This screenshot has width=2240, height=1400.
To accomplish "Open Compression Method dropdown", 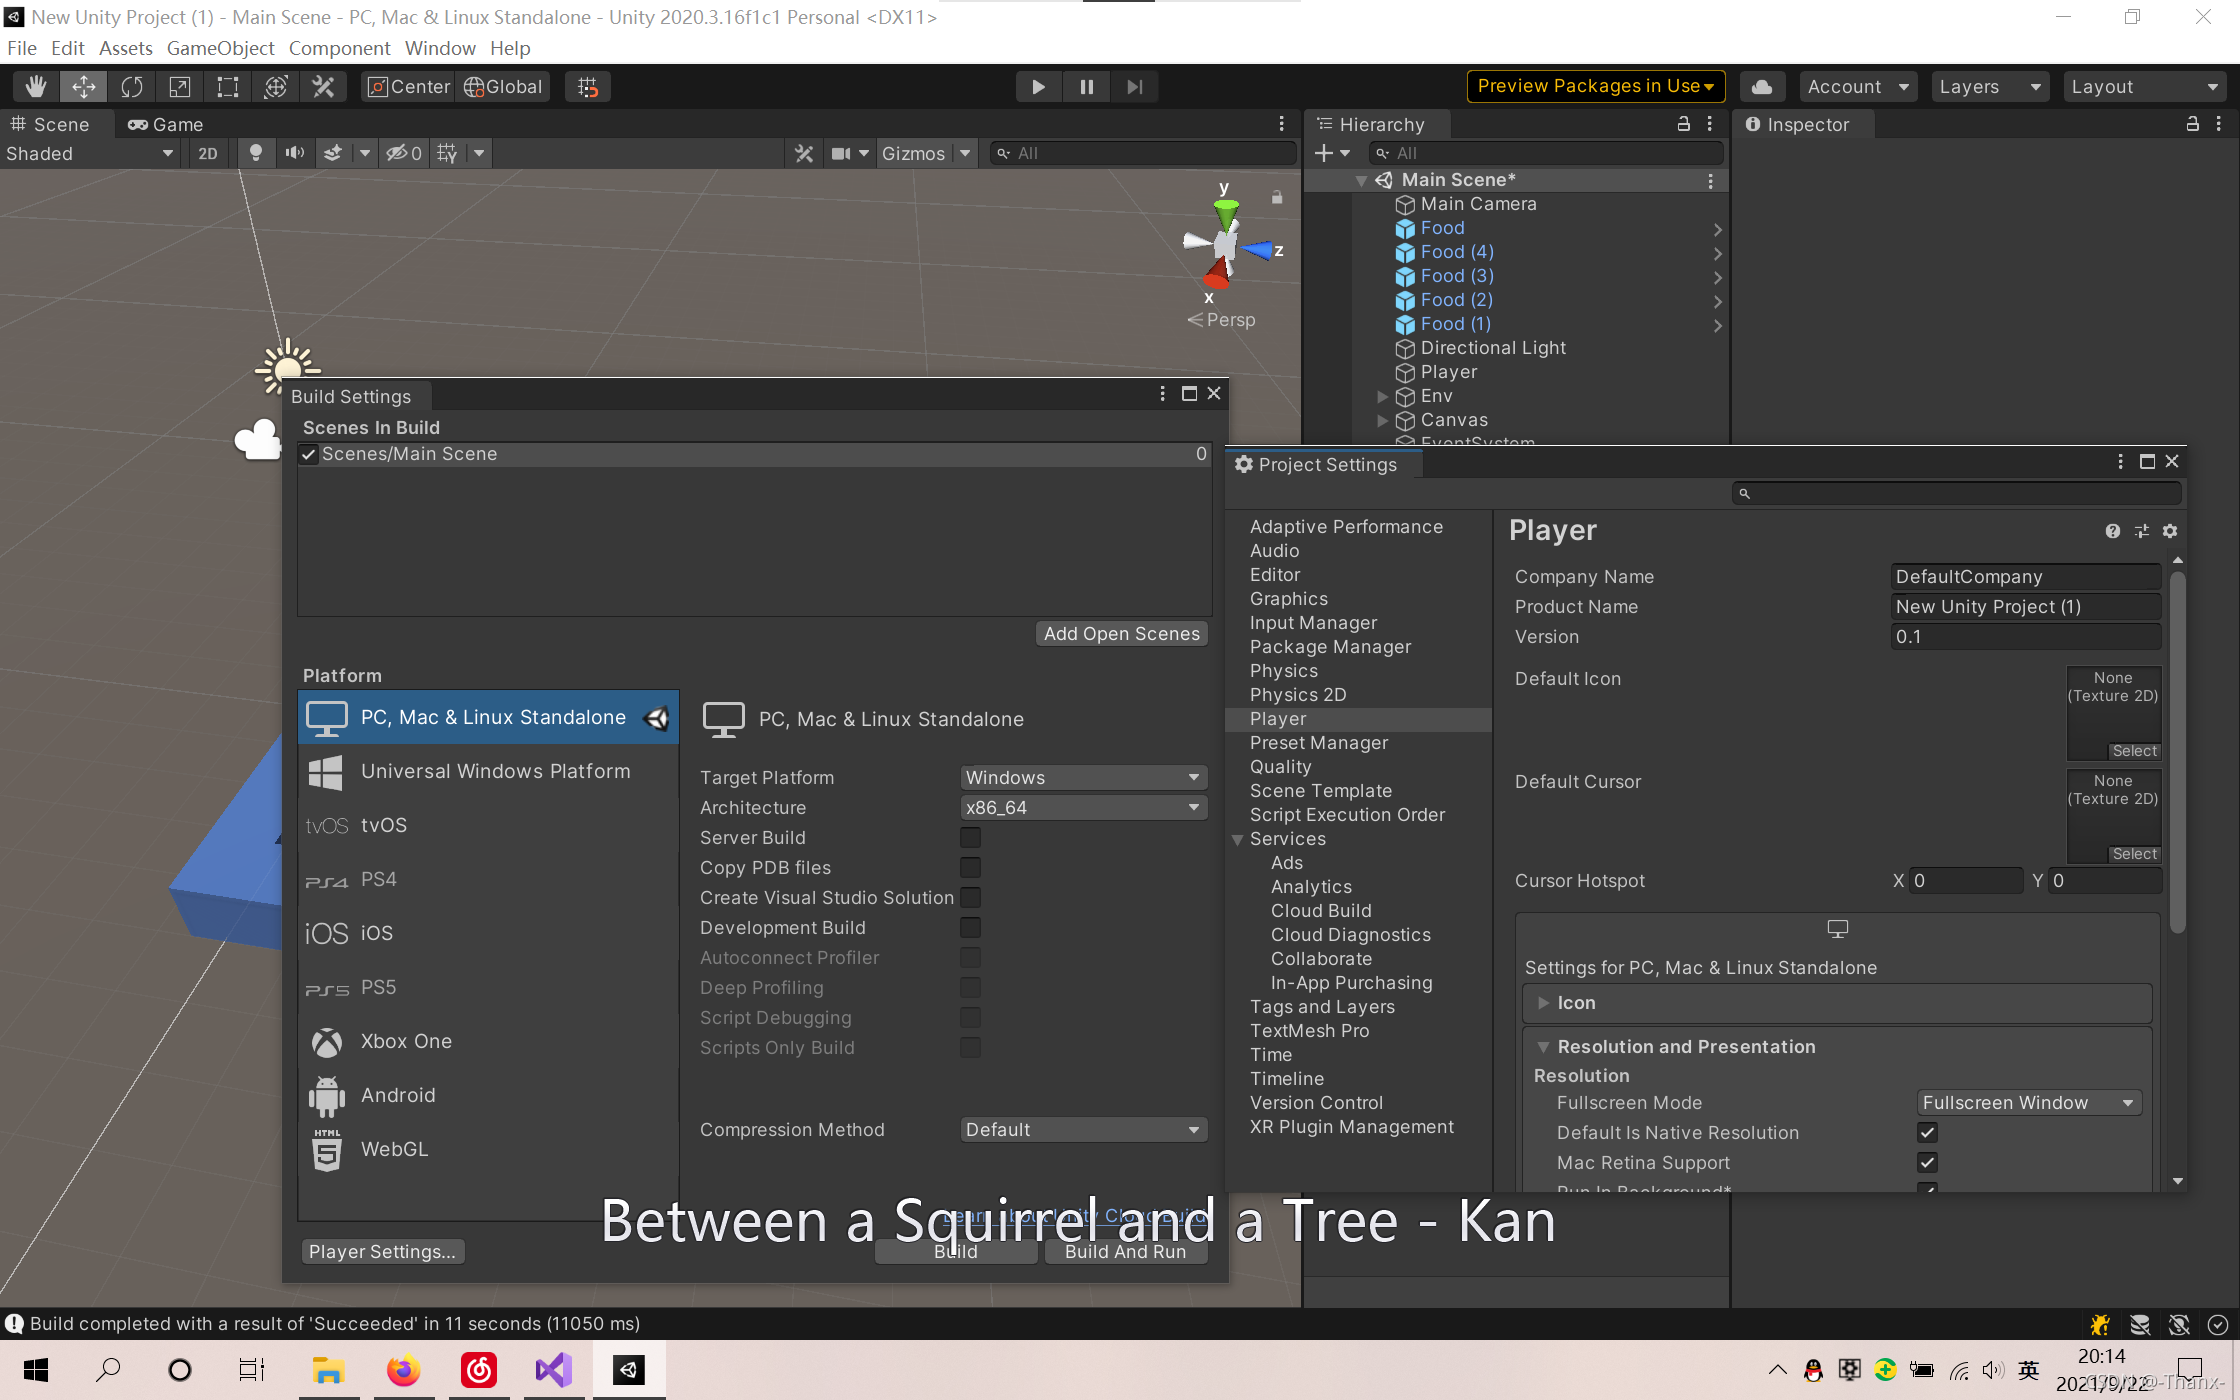I will pos(1083,1130).
